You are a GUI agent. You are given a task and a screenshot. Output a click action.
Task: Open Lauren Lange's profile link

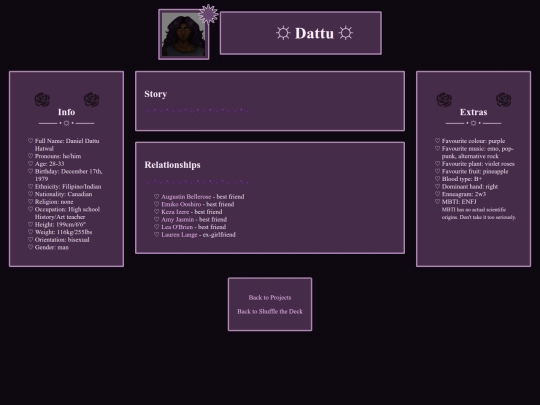[179, 235]
